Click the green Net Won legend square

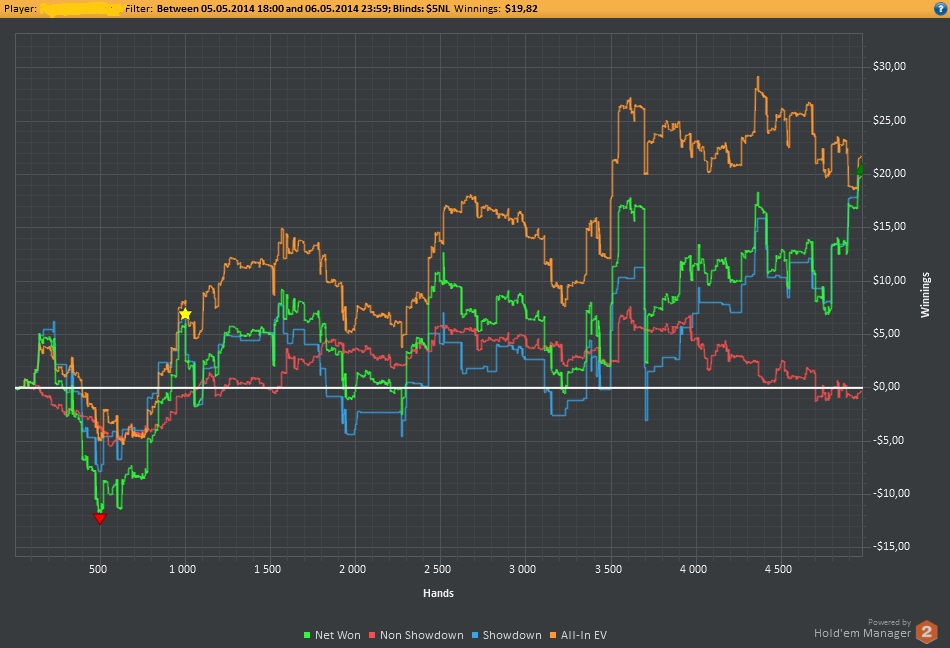pyautogui.click(x=307, y=635)
